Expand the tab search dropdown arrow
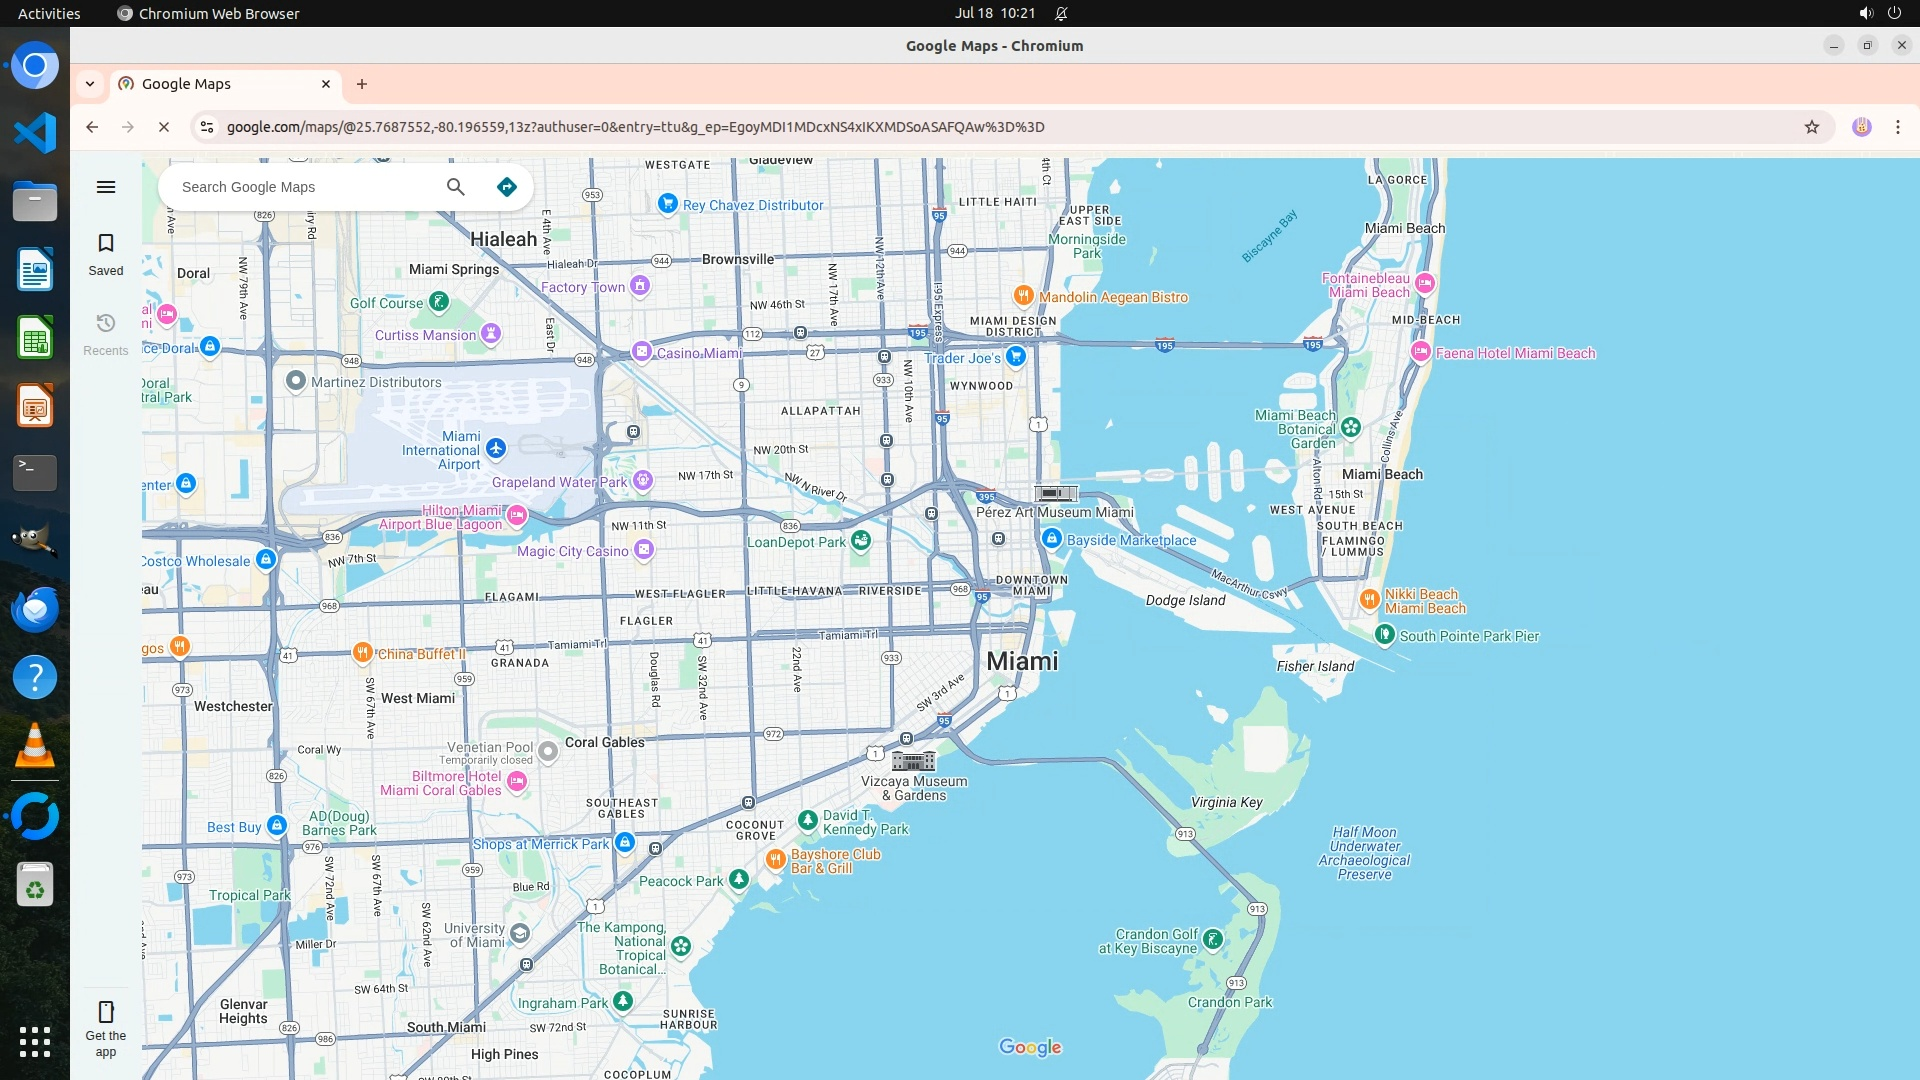1920x1080 pixels. (x=90, y=84)
